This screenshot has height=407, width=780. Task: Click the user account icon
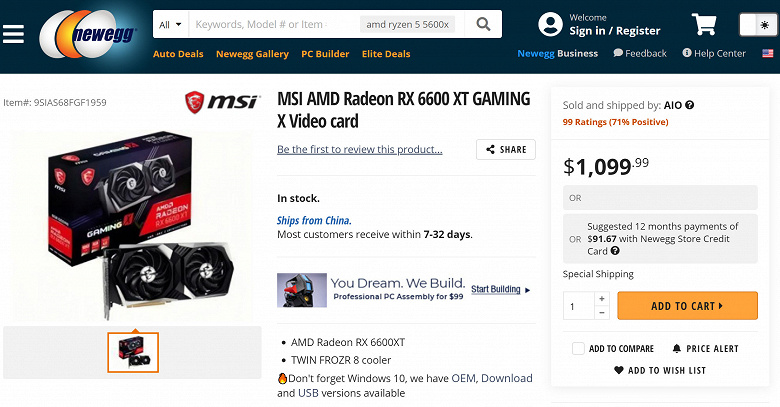(549, 25)
